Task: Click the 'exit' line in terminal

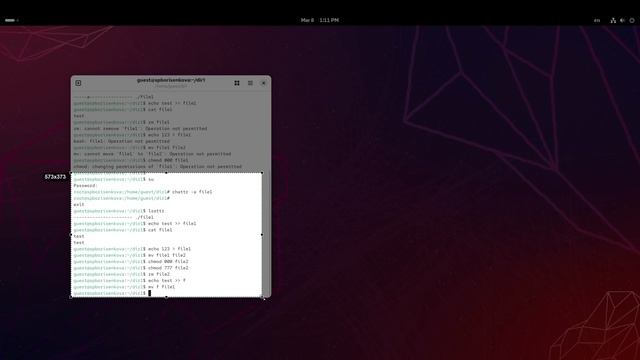Action: coord(79,204)
